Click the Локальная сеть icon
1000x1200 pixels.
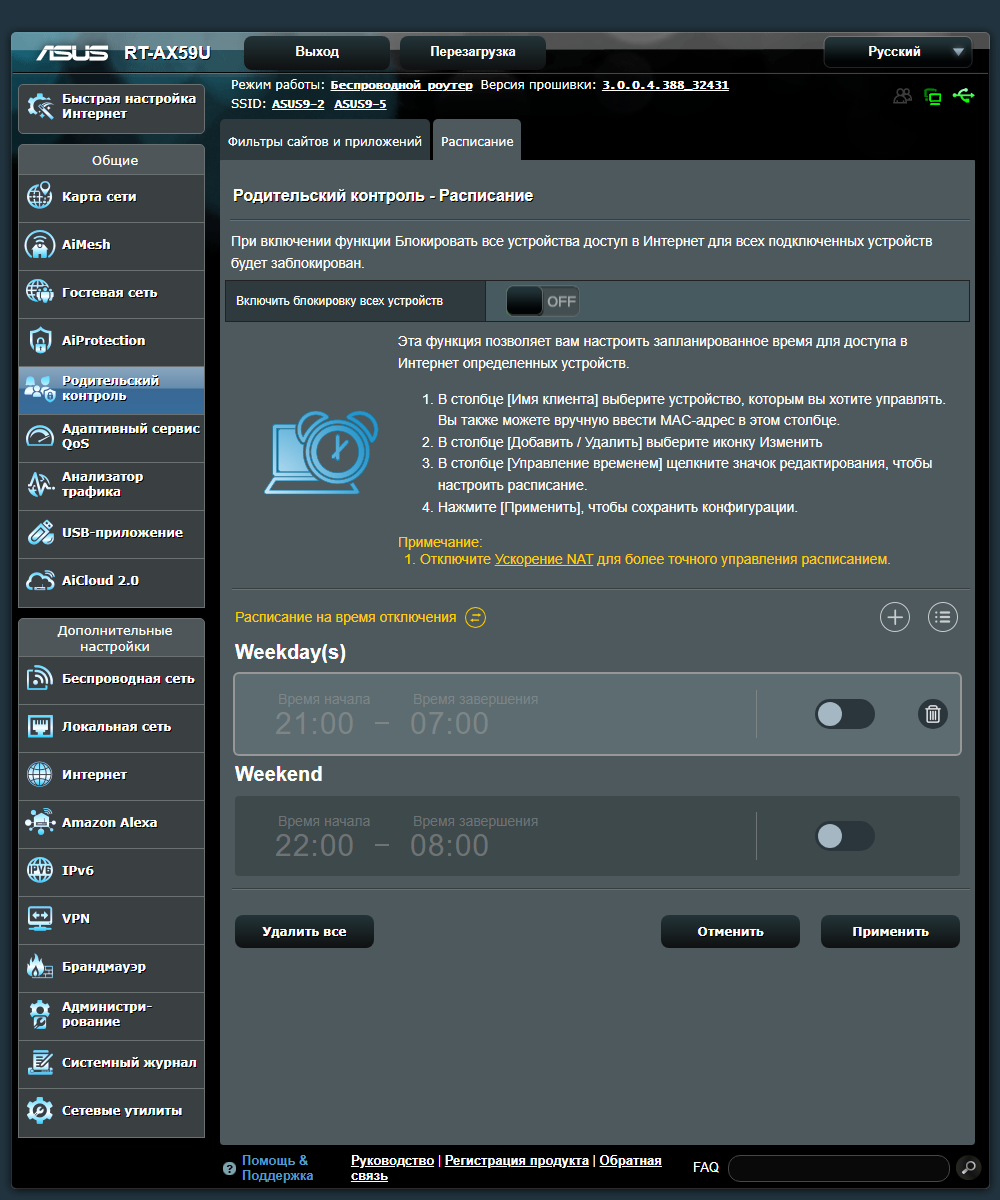point(40,726)
